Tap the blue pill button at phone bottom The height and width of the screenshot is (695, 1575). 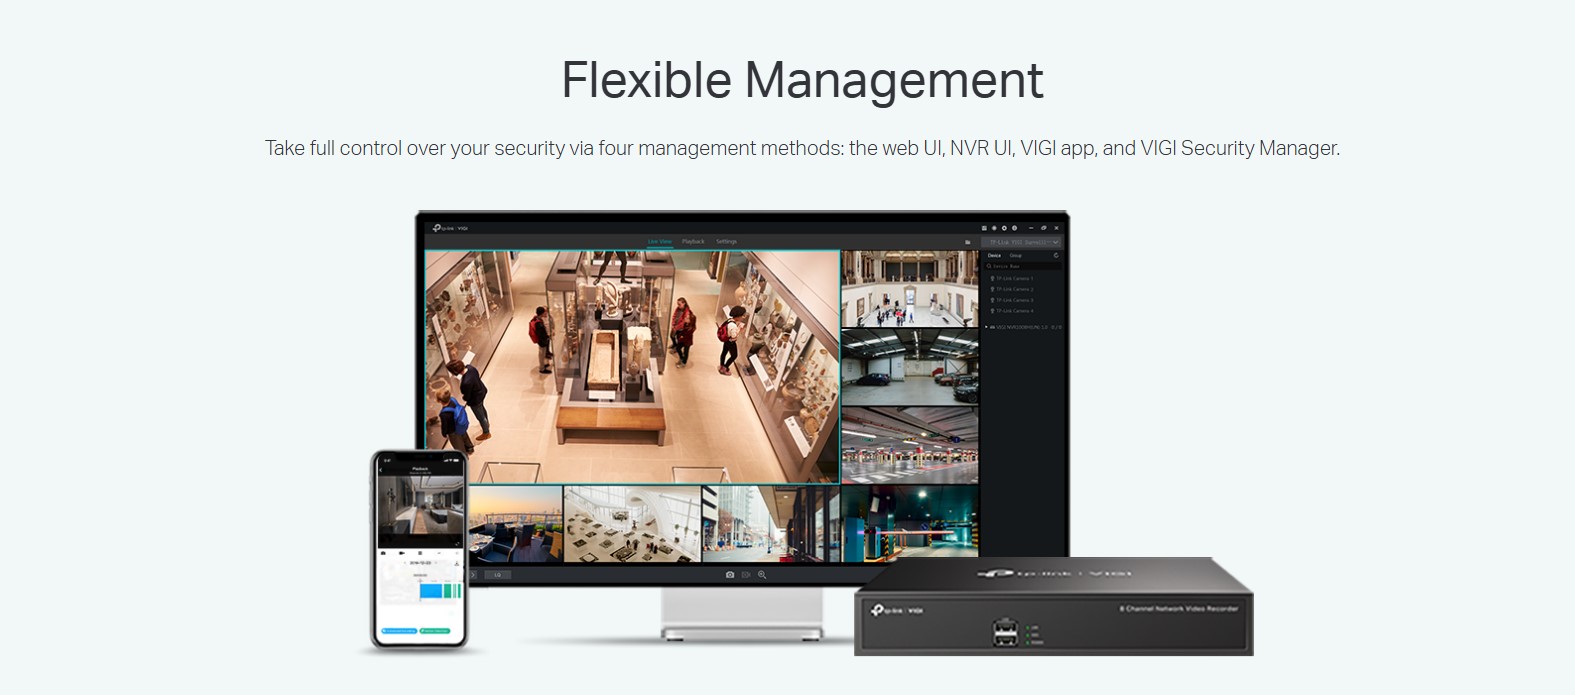pyautogui.click(x=398, y=631)
